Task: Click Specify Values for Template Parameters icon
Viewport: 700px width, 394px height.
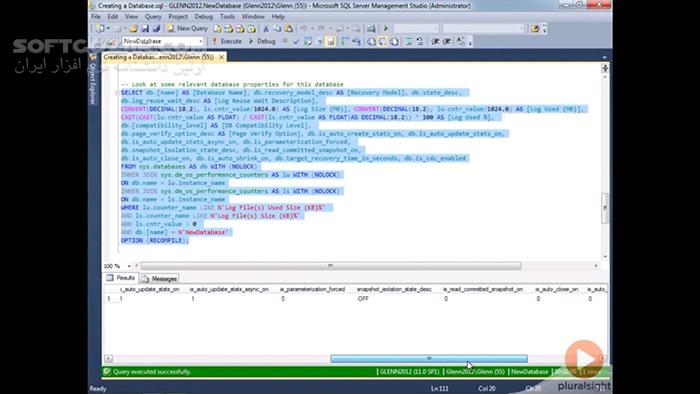Action: point(461,41)
